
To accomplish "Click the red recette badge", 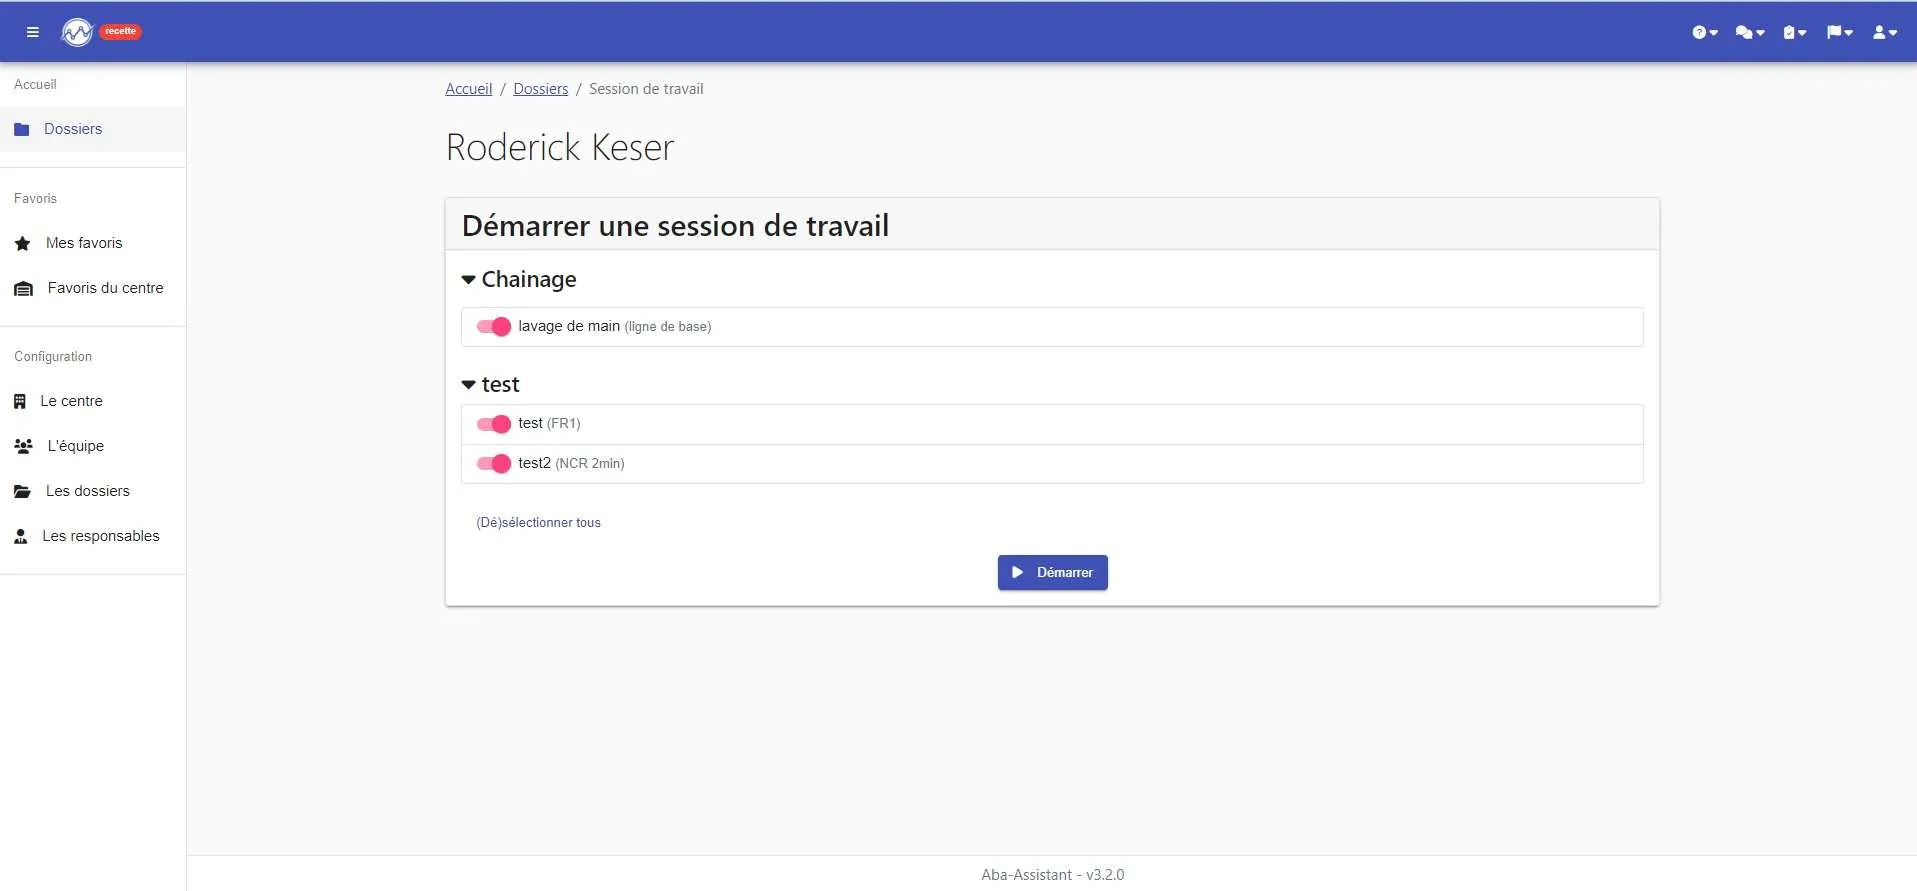I will click(x=120, y=31).
